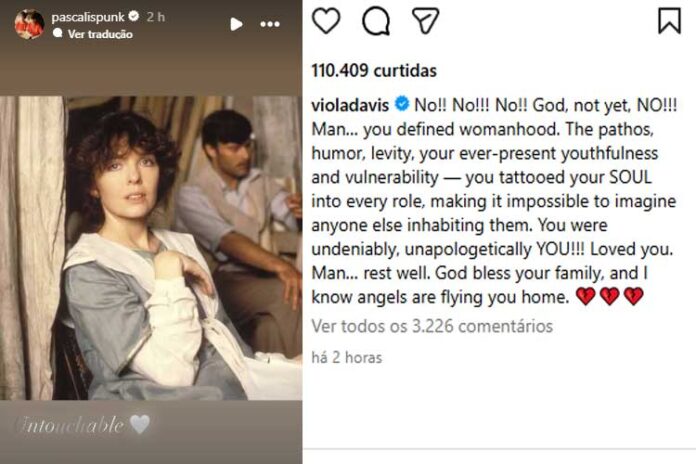
Task: Open comments with the speech bubble icon
Action: click(x=376, y=21)
